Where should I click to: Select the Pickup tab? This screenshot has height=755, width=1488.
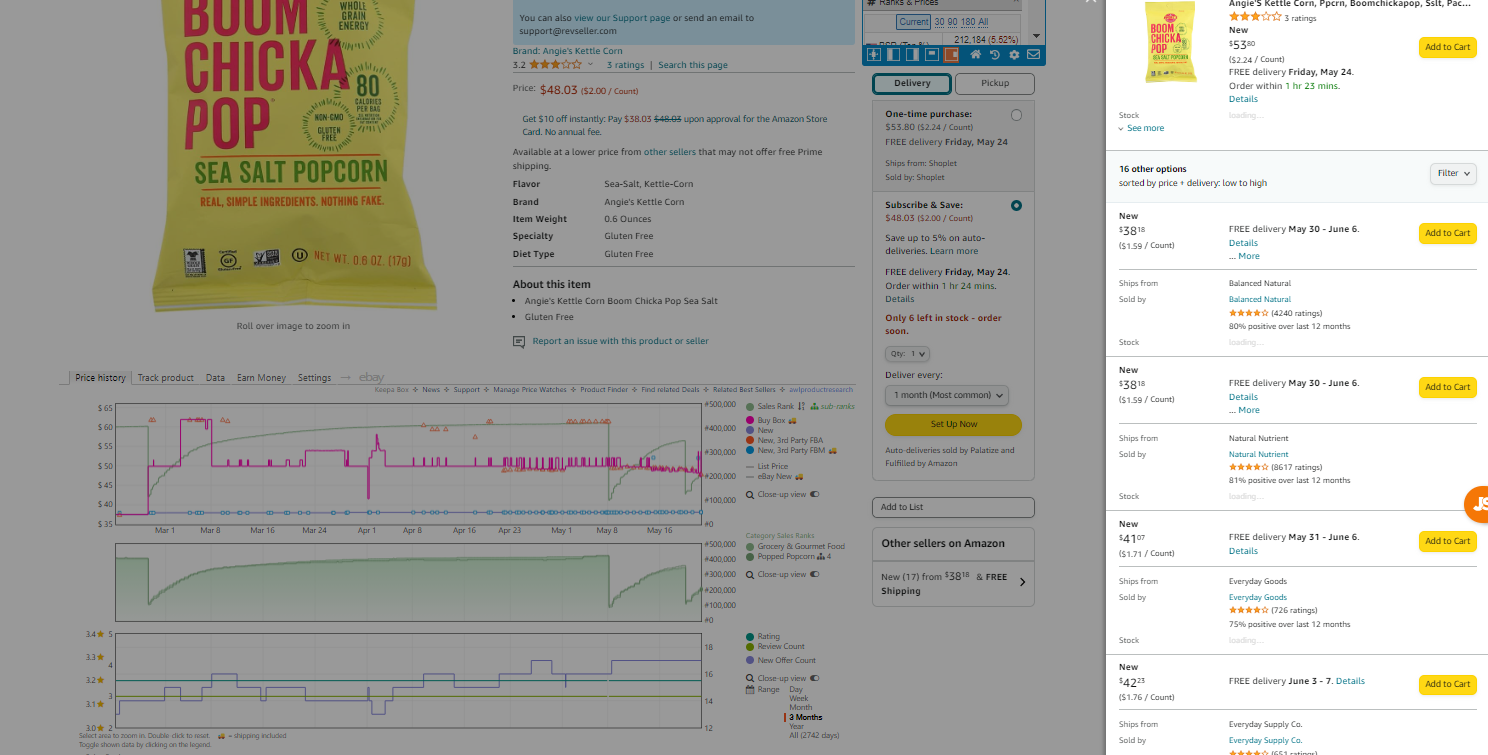[995, 83]
